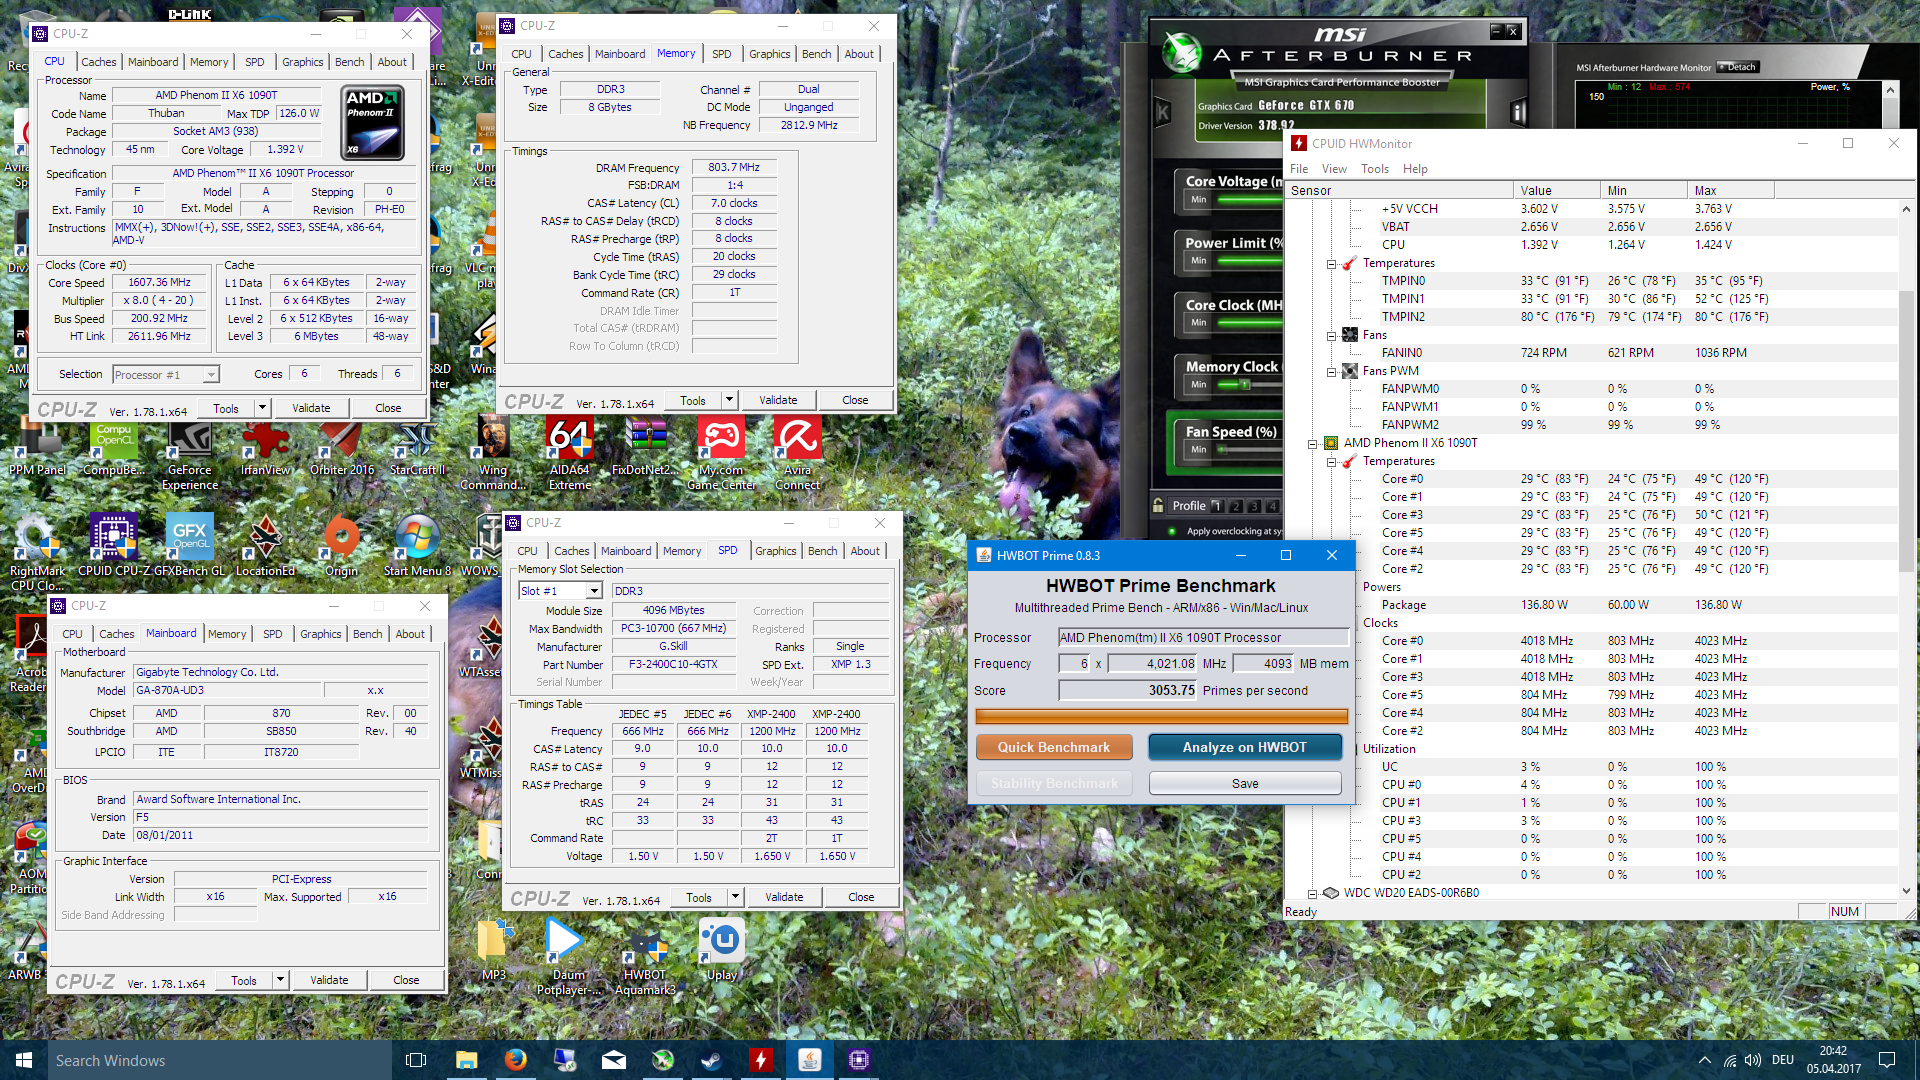Select Afterburner profile slot 1
1920x1080 pixels.
(1218, 506)
